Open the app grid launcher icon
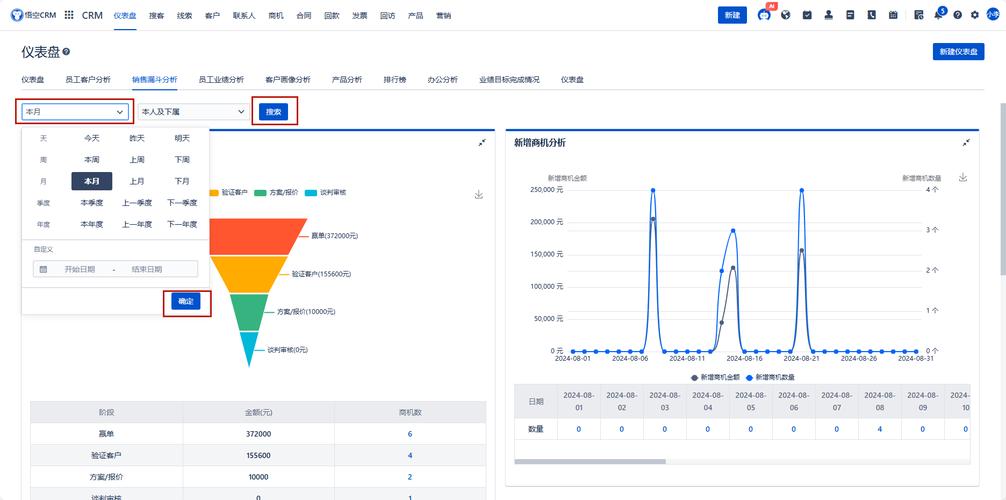The width and height of the screenshot is (1006, 500). coord(69,15)
